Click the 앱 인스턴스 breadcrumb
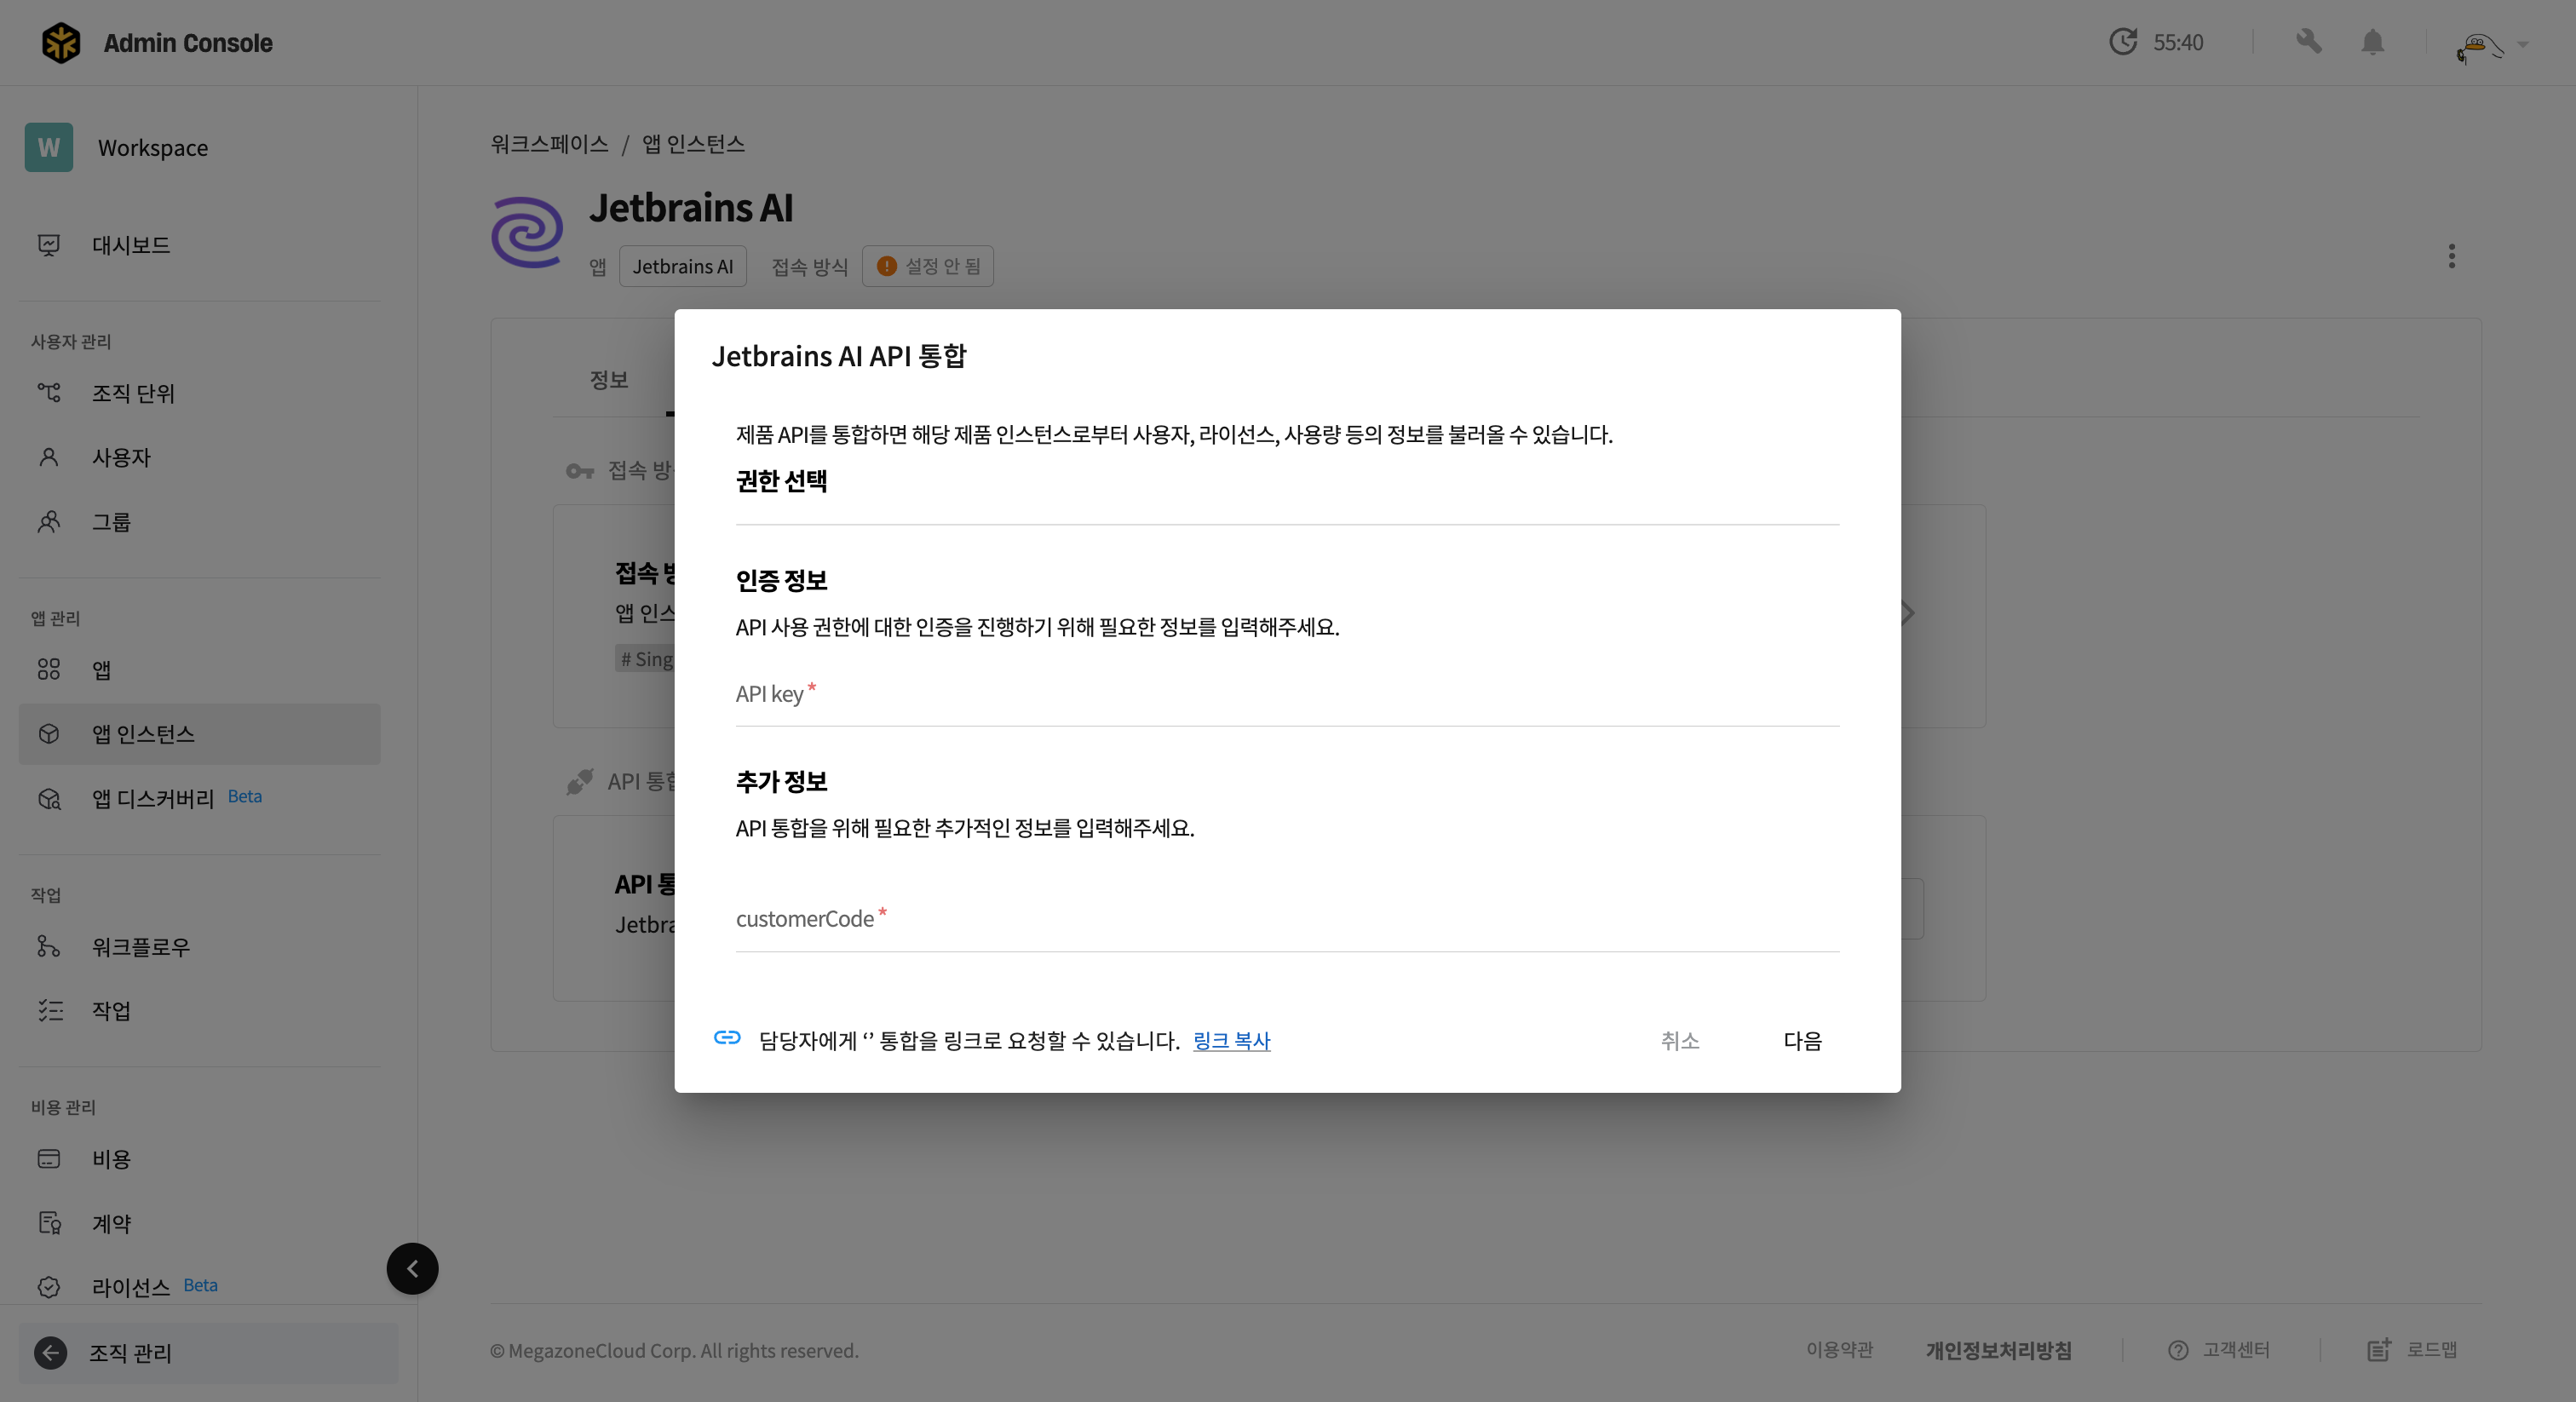The image size is (2576, 1402). (x=693, y=144)
